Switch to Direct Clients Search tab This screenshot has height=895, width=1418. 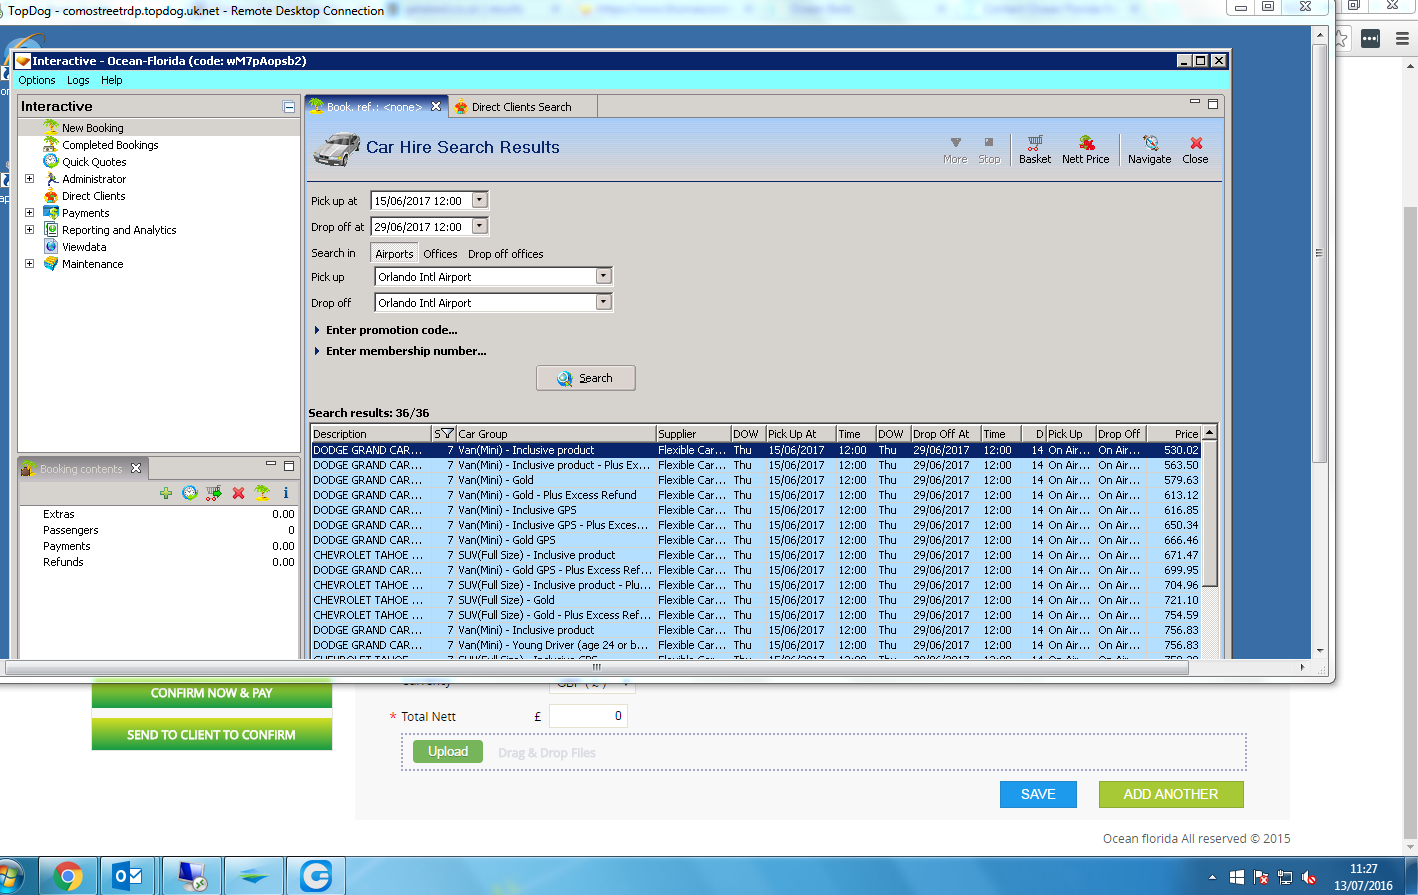[521, 107]
